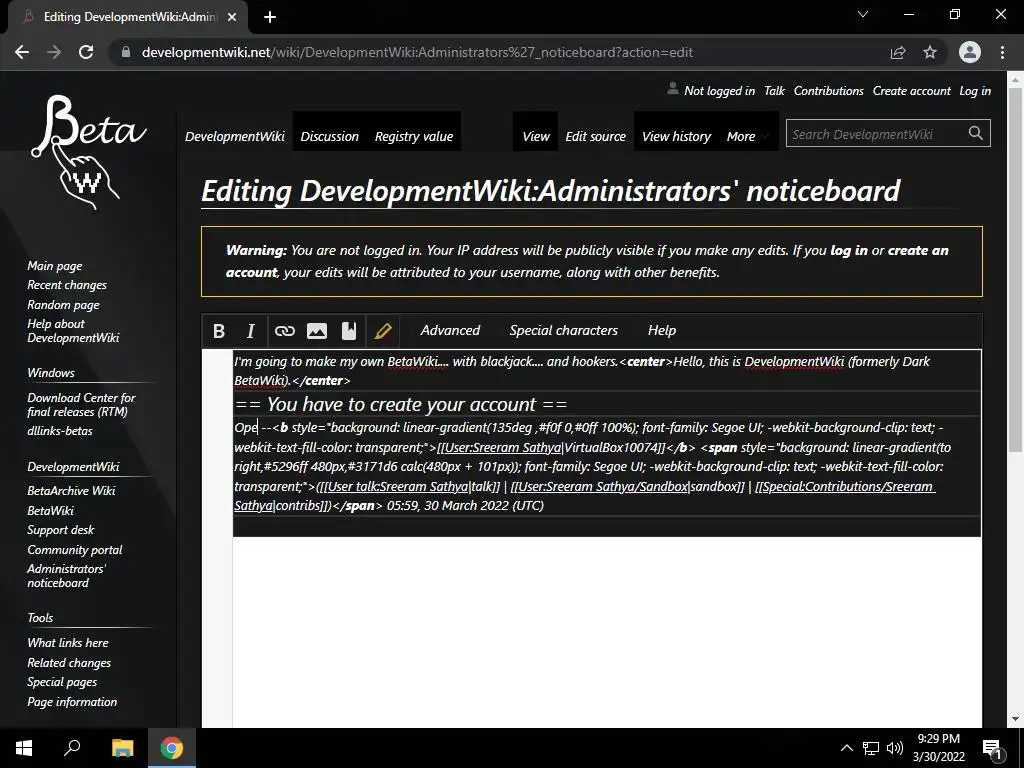The width and height of the screenshot is (1024, 768).
Task: Open the DevelopmentWiki namespace tab
Action: point(234,136)
